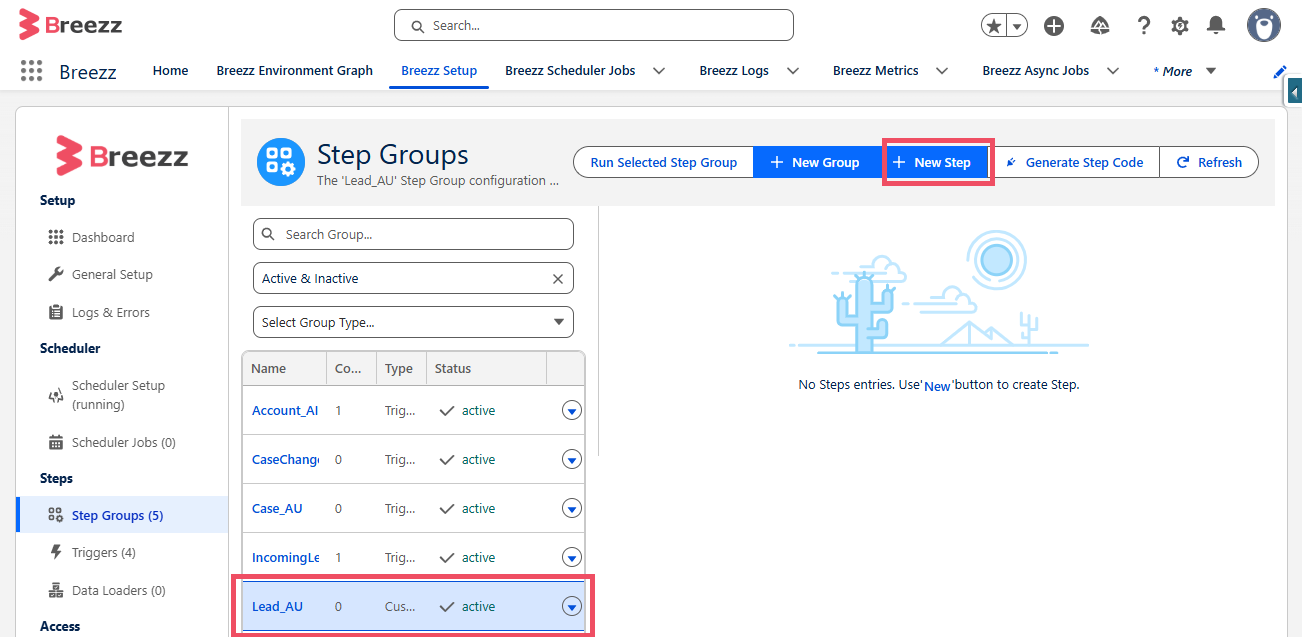Click the Co... column header

(x=351, y=369)
